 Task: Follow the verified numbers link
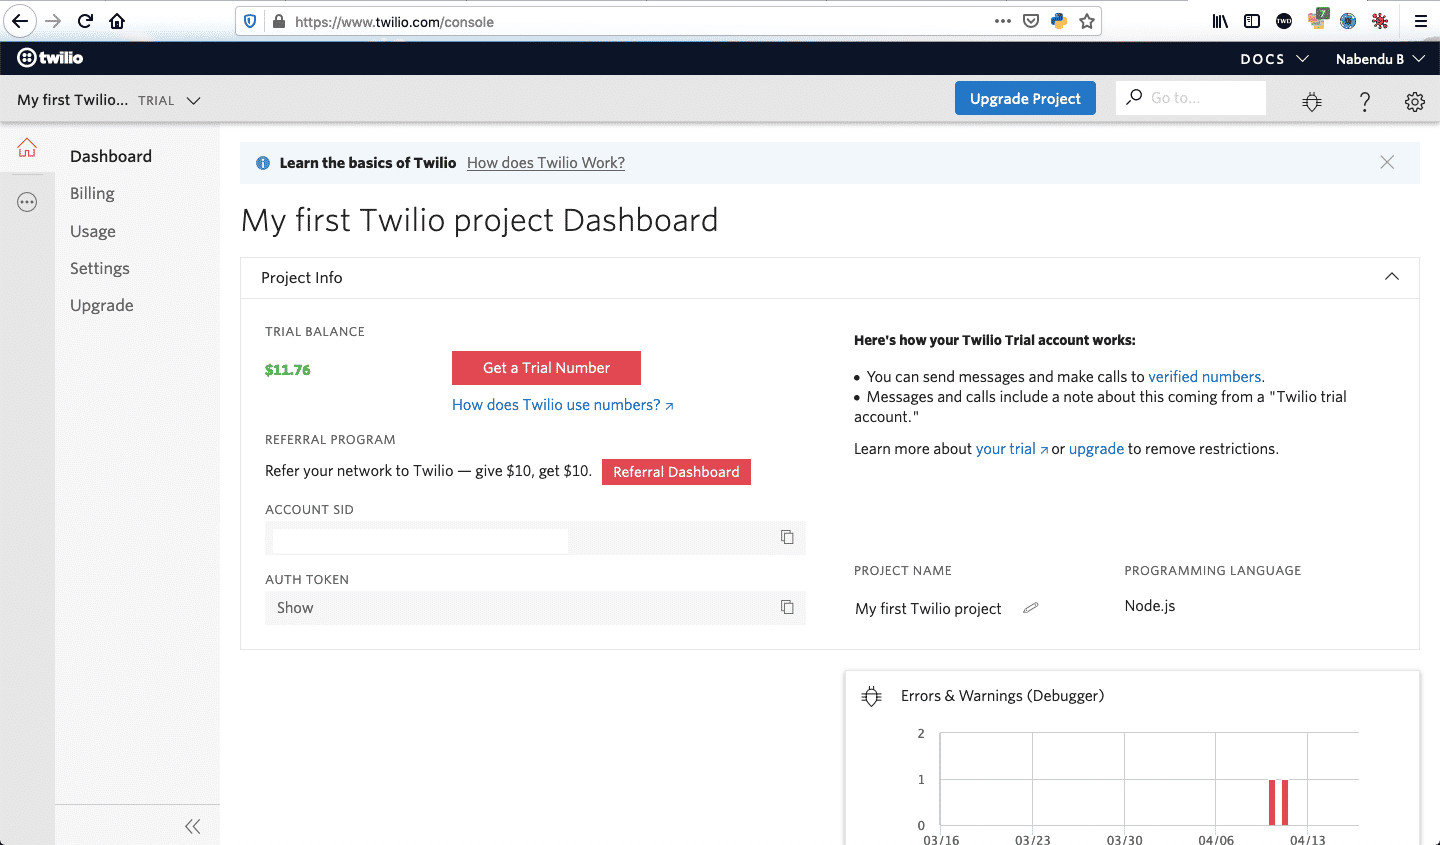1205,377
